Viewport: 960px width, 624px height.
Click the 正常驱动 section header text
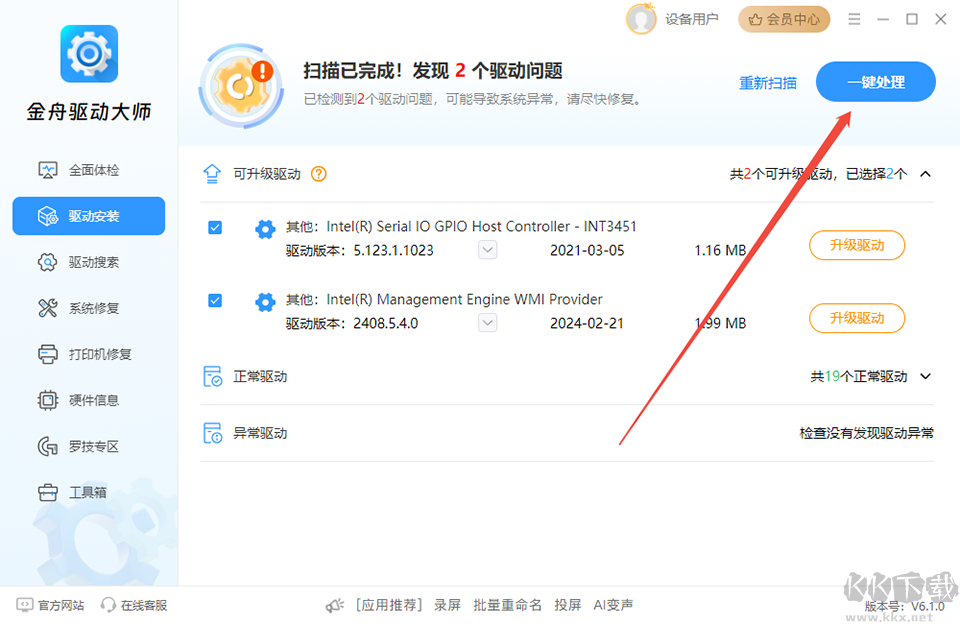[x=260, y=376]
